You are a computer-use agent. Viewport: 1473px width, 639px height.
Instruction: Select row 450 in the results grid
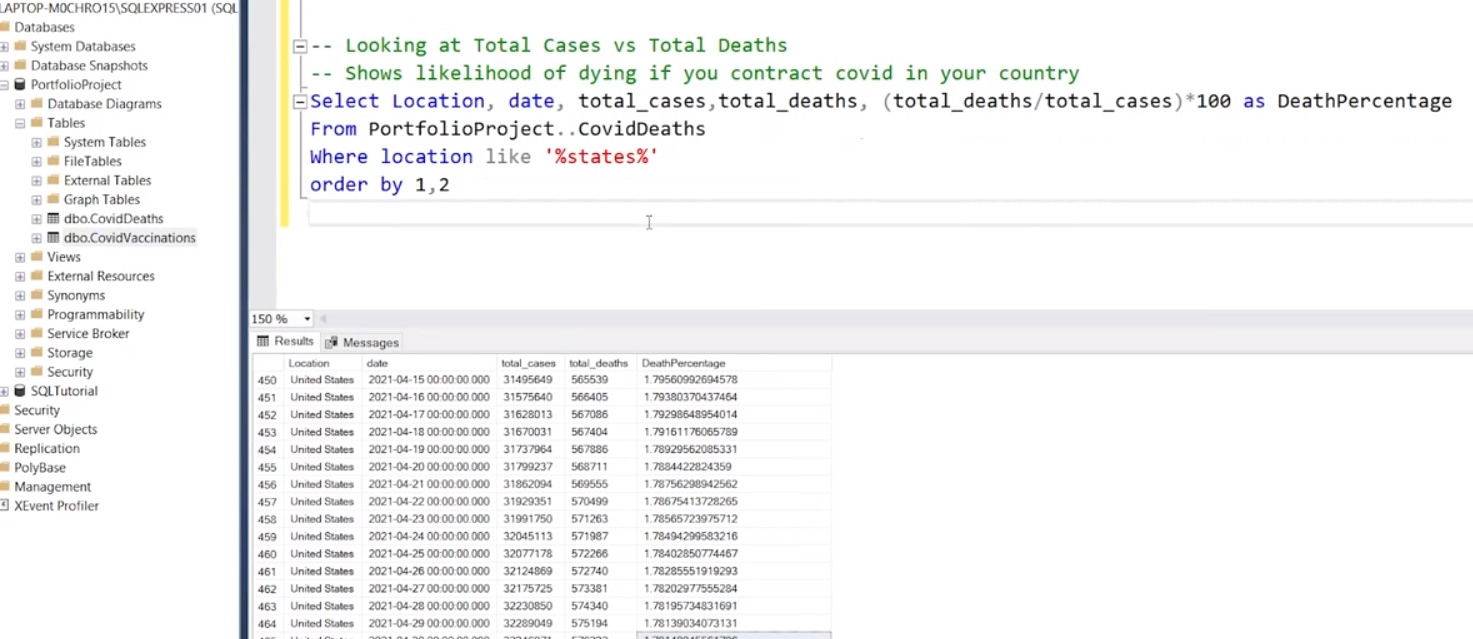coord(266,379)
